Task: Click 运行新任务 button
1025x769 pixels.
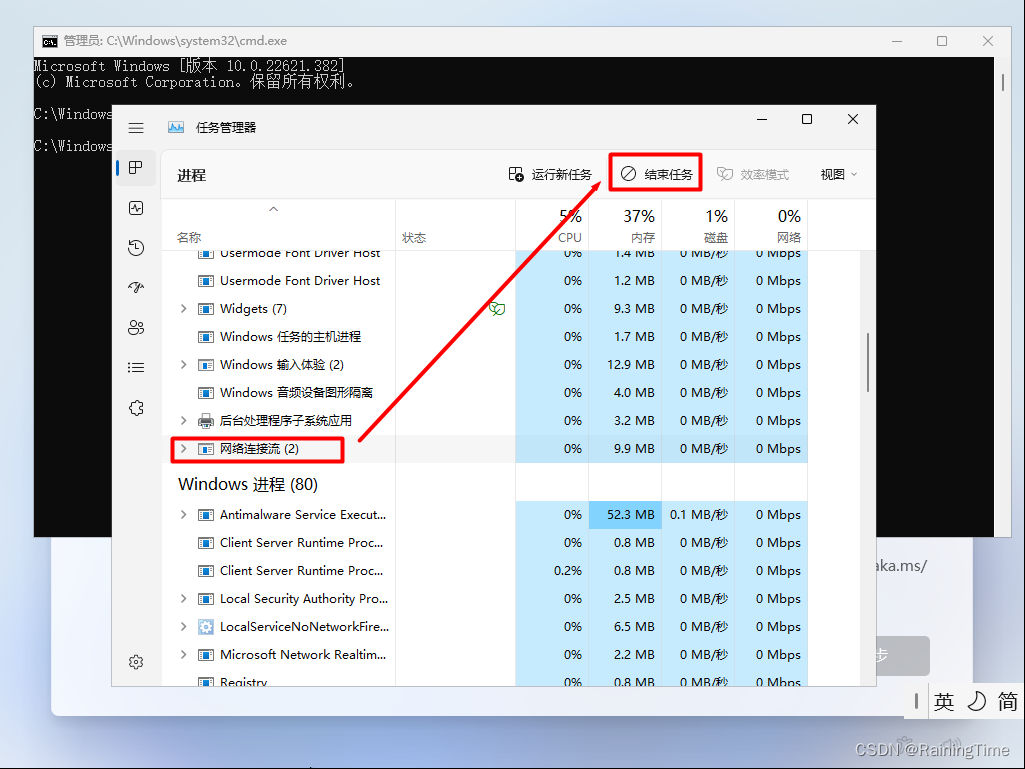Action: coord(550,174)
